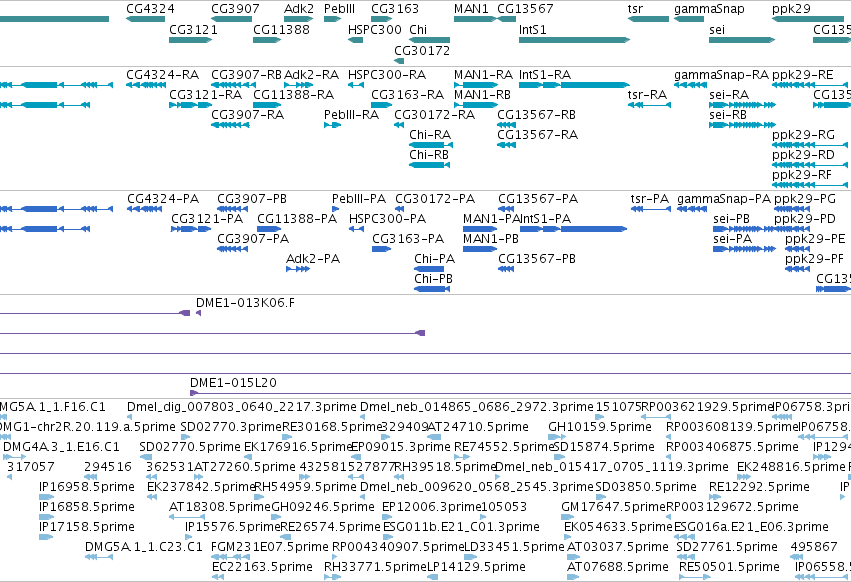Screen dimensions: 851x582
Task: Select the gammaSnap-PA protein
Action: [692, 210]
